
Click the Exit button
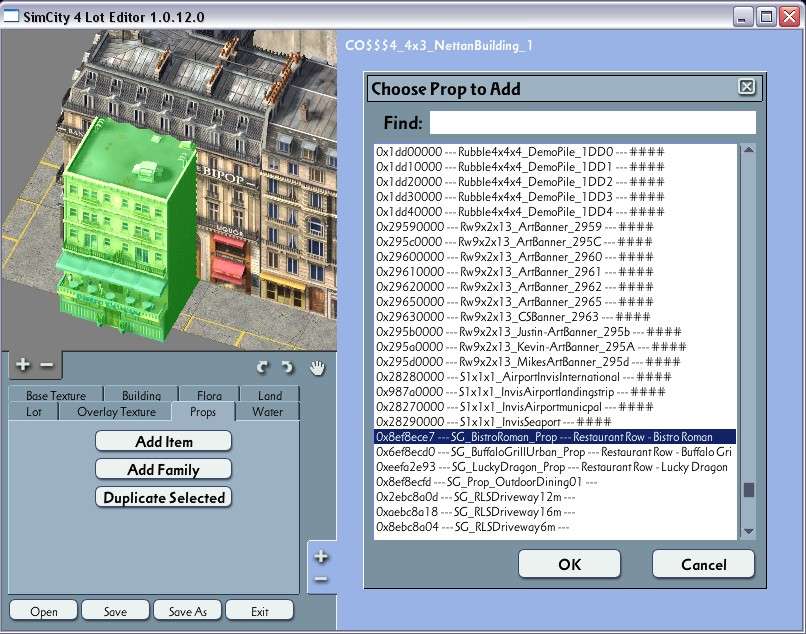point(260,611)
